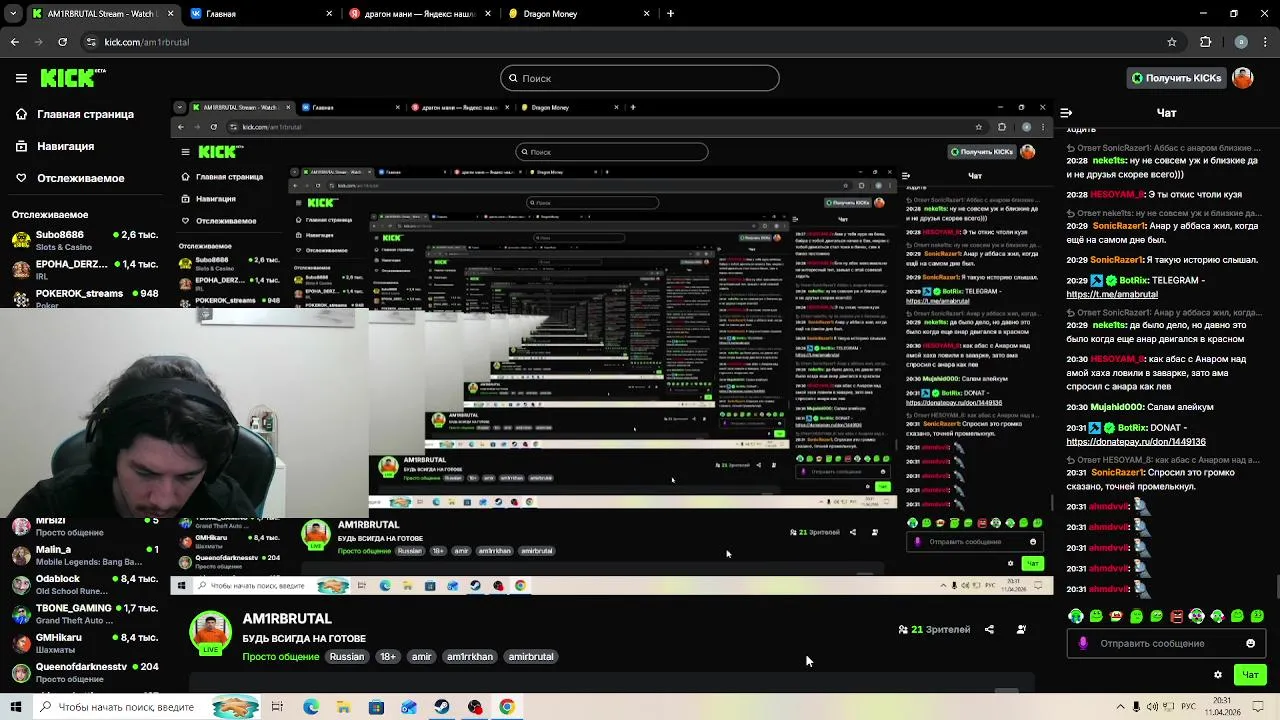
Task: Open the user profile avatar on Kick
Action: click(x=1243, y=78)
